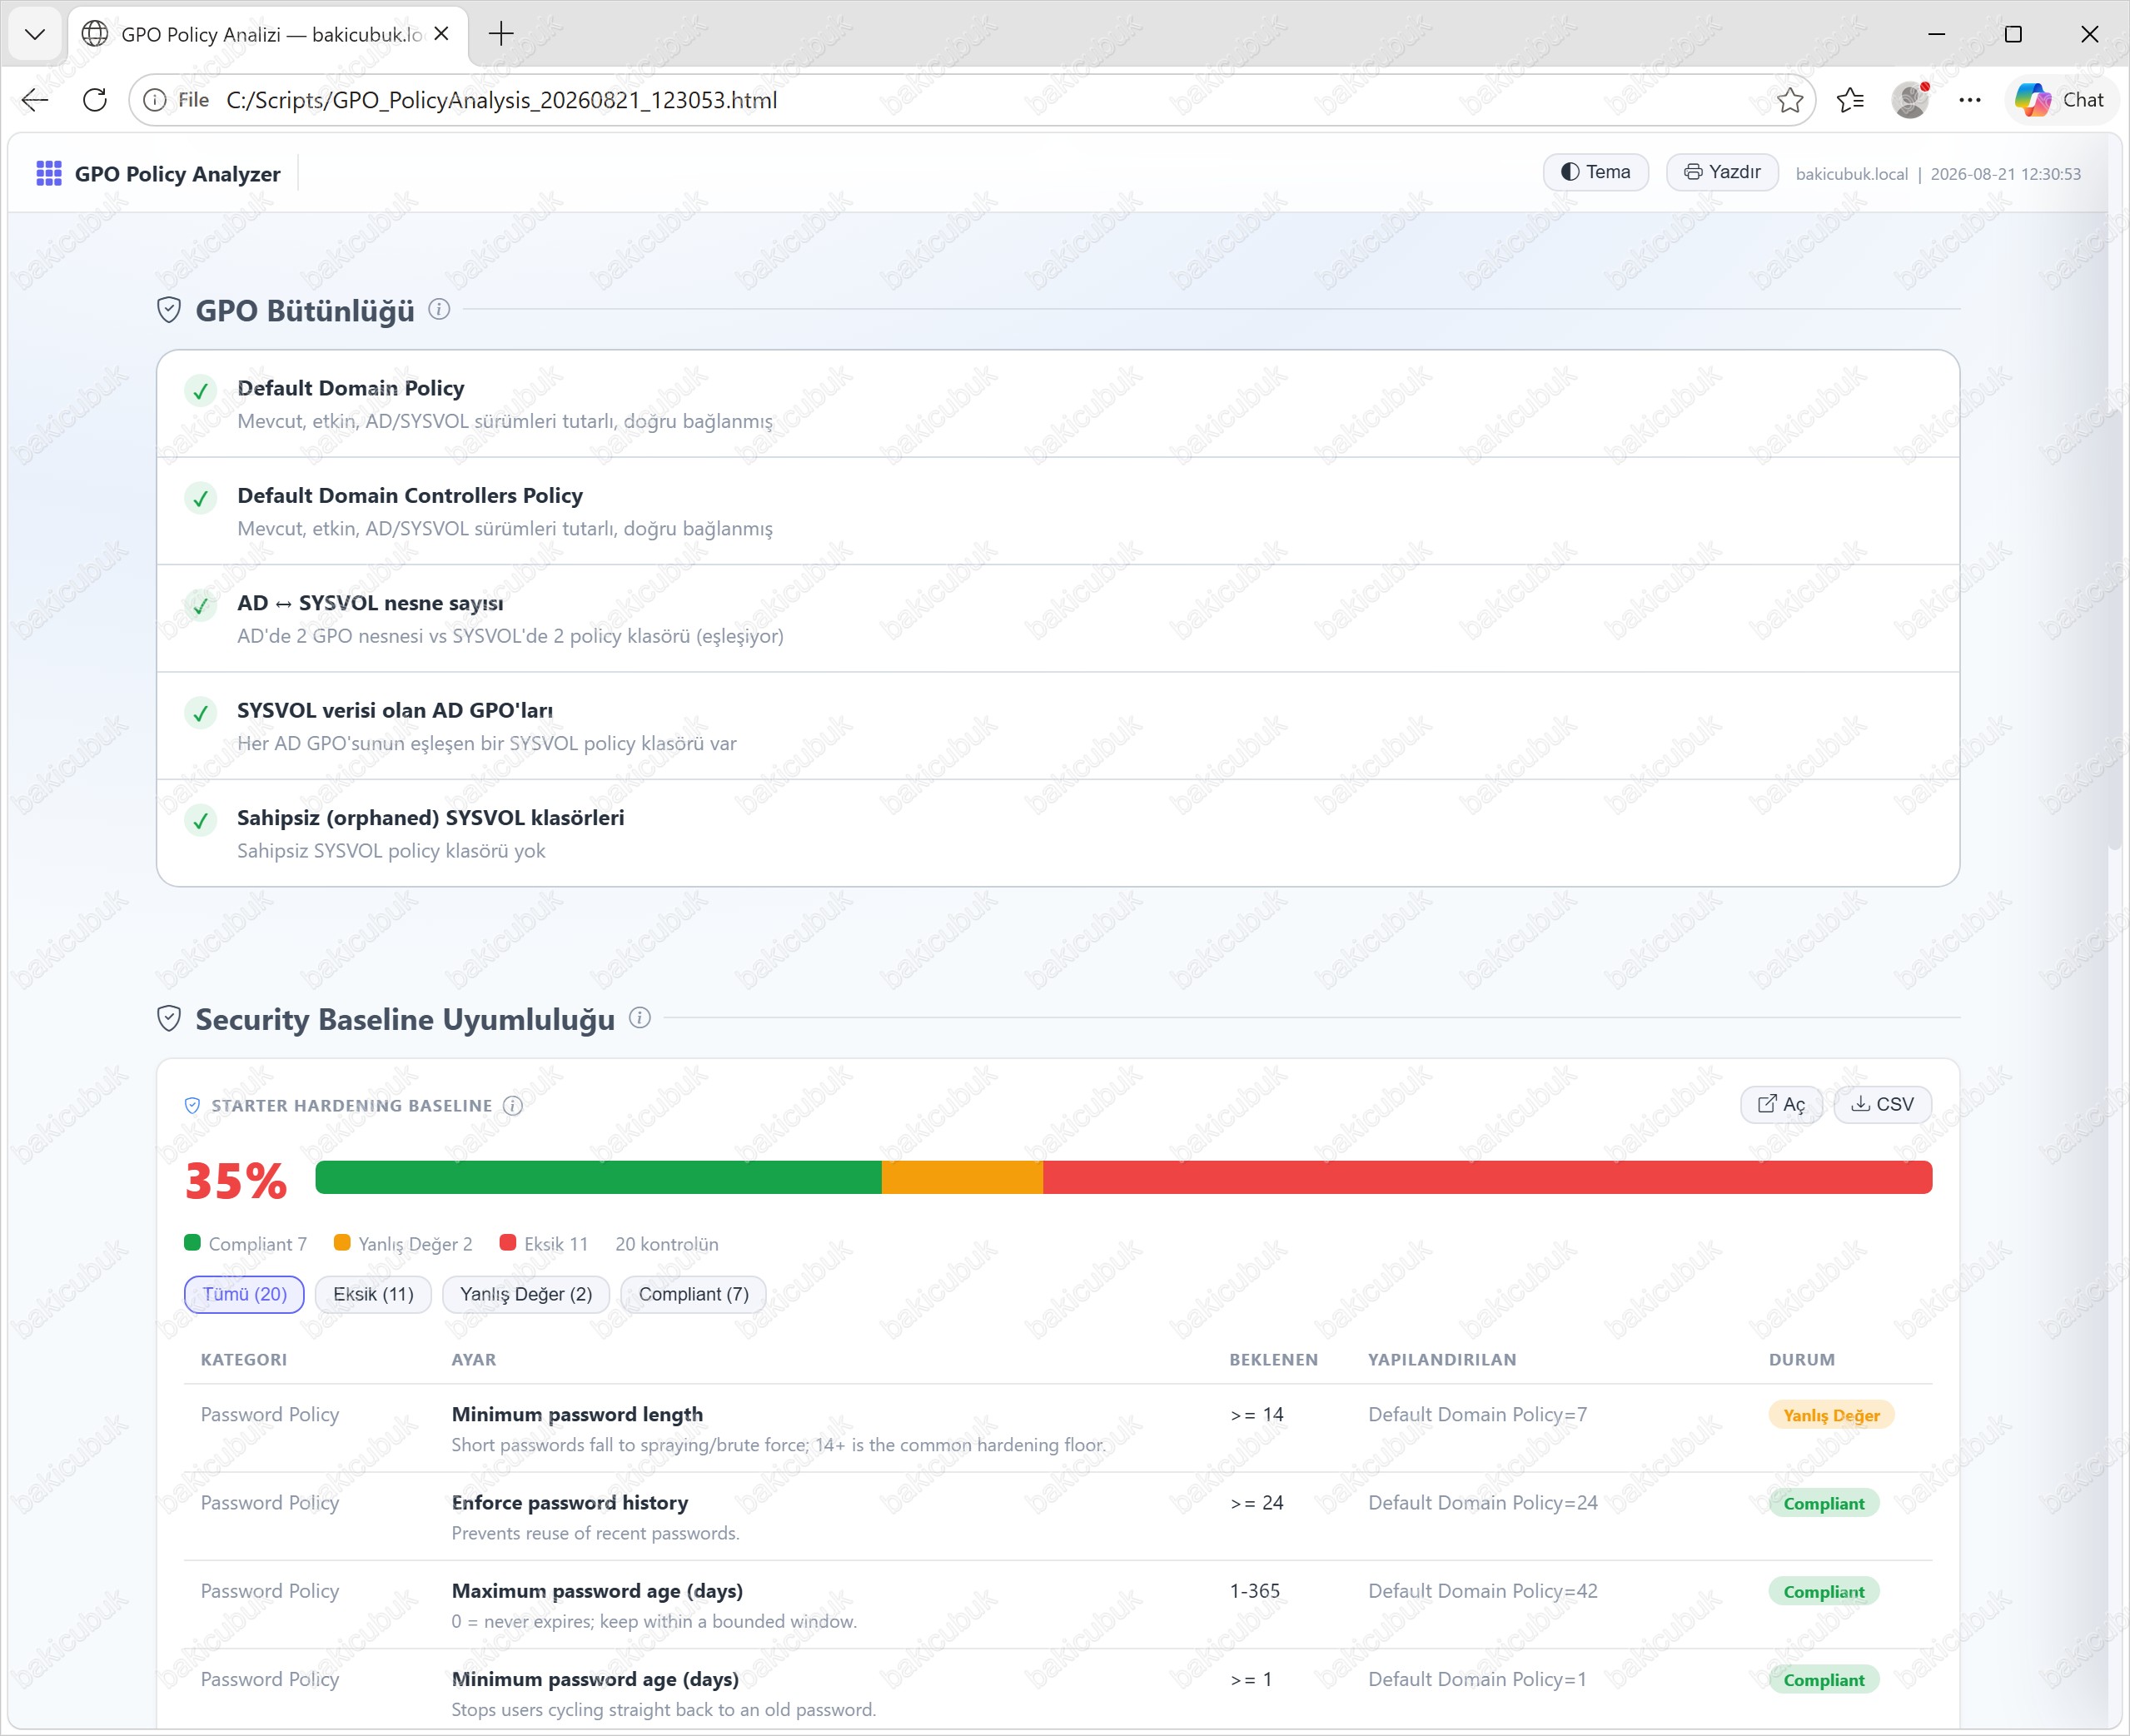Toggle the Tema theme switch

click(x=1596, y=172)
